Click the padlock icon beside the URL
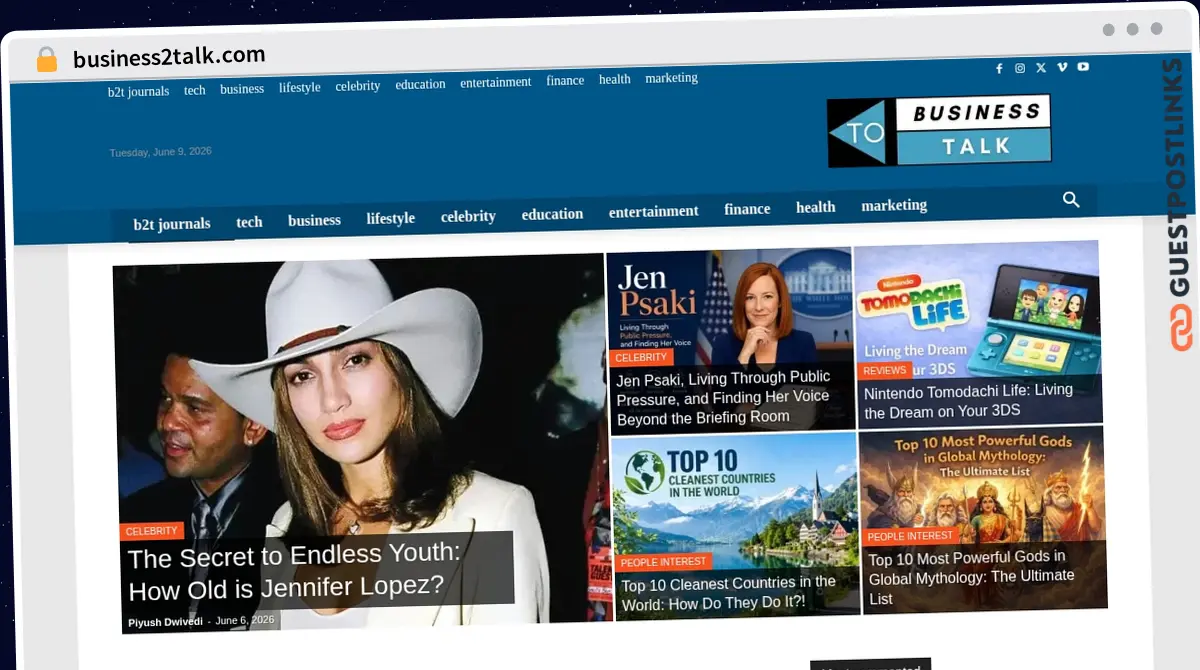 47,60
